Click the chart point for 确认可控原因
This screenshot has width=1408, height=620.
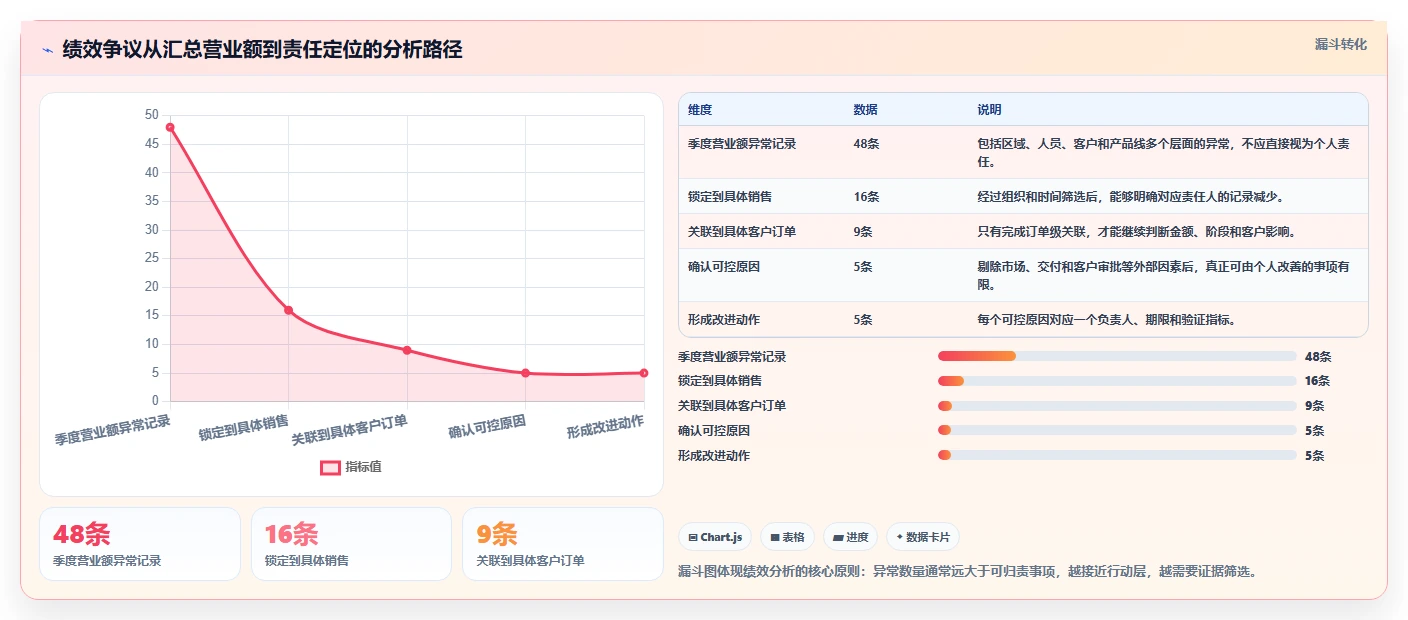pos(525,373)
